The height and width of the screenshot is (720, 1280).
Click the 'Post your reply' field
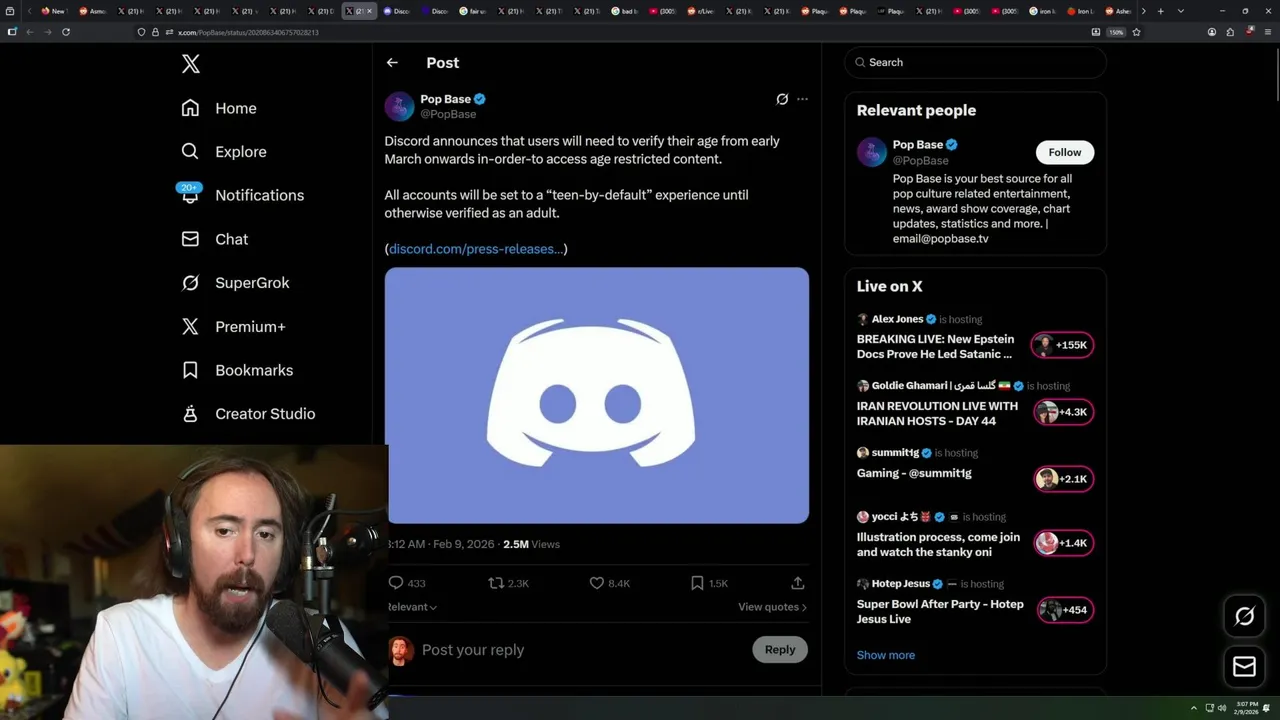pos(582,650)
